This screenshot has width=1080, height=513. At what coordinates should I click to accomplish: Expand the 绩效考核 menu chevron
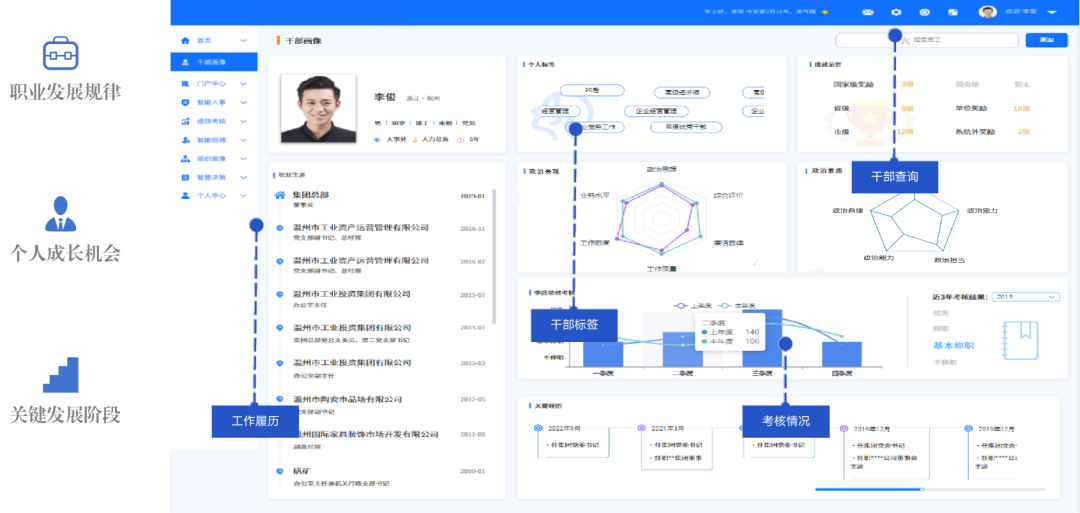(243, 121)
